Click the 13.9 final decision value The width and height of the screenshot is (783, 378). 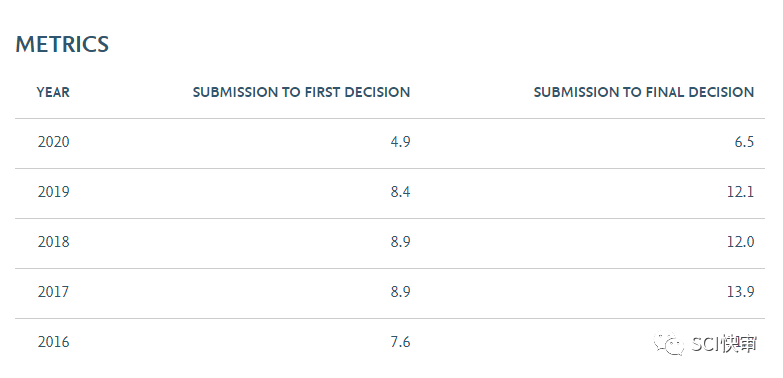click(741, 292)
